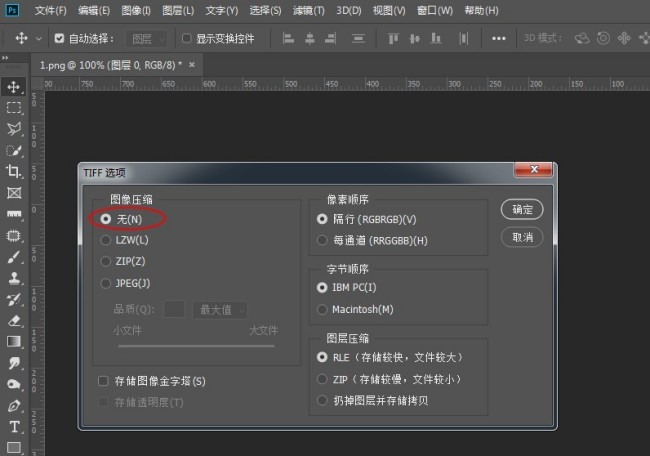Open the disabled 最大值 quality dropdown

[220, 310]
